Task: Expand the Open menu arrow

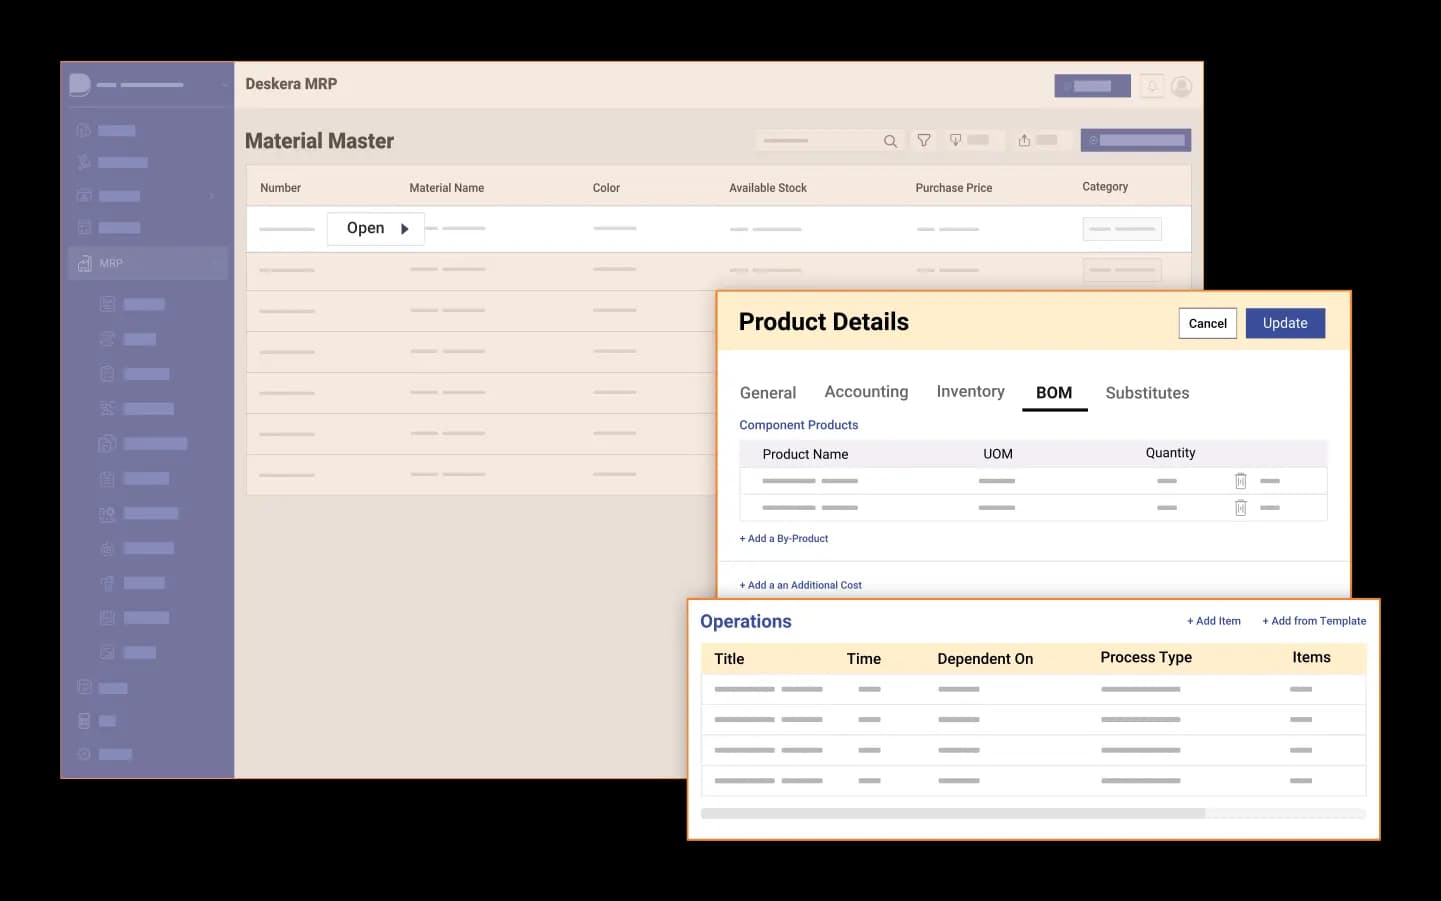Action: tap(405, 229)
